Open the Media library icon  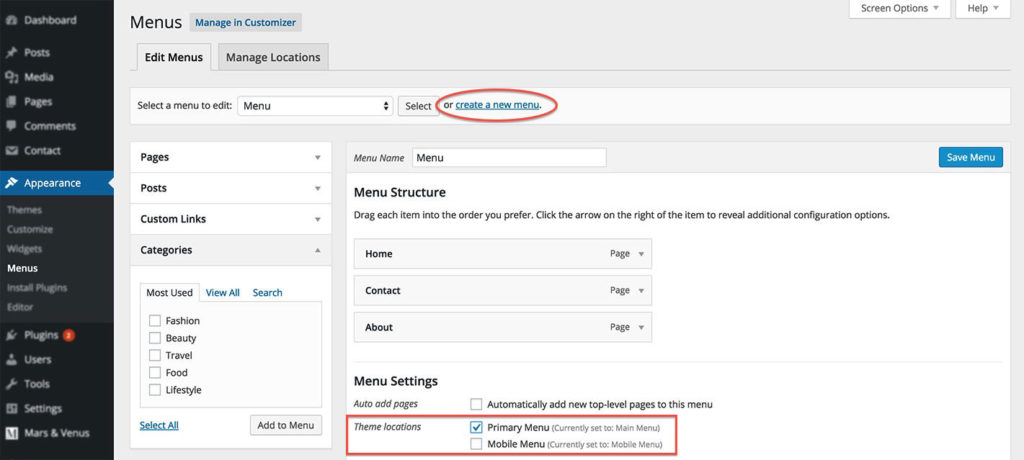(x=11, y=77)
